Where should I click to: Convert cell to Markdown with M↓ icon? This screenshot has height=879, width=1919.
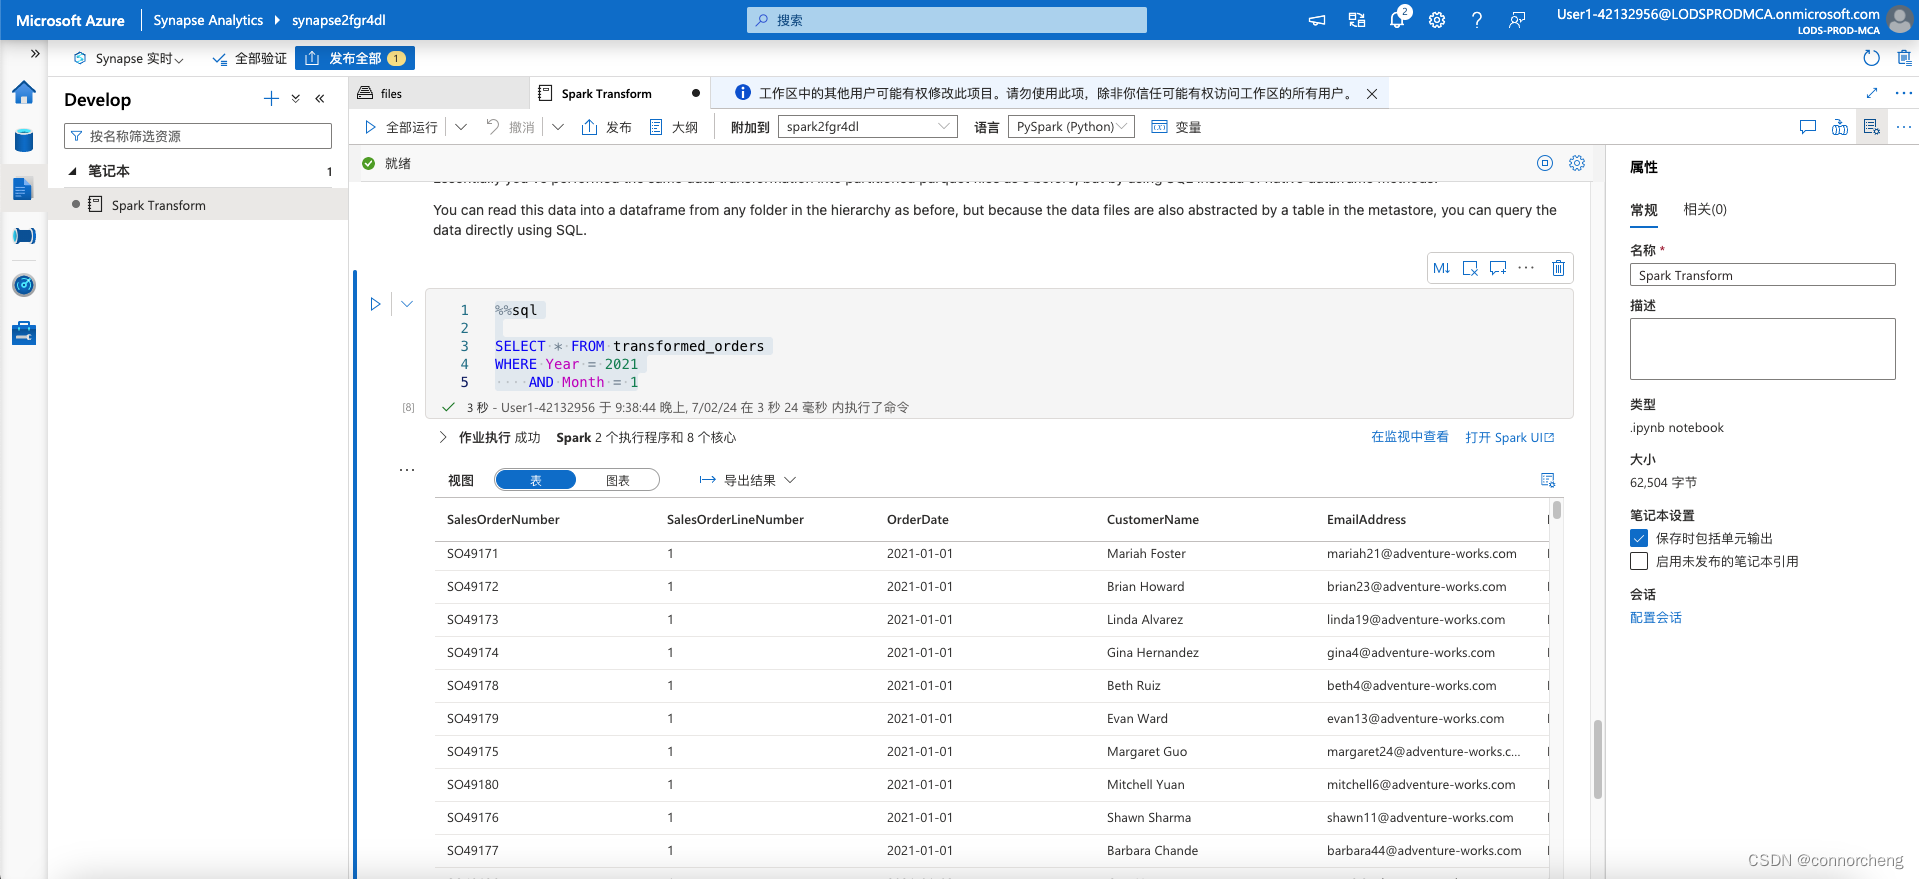click(1441, 268)
